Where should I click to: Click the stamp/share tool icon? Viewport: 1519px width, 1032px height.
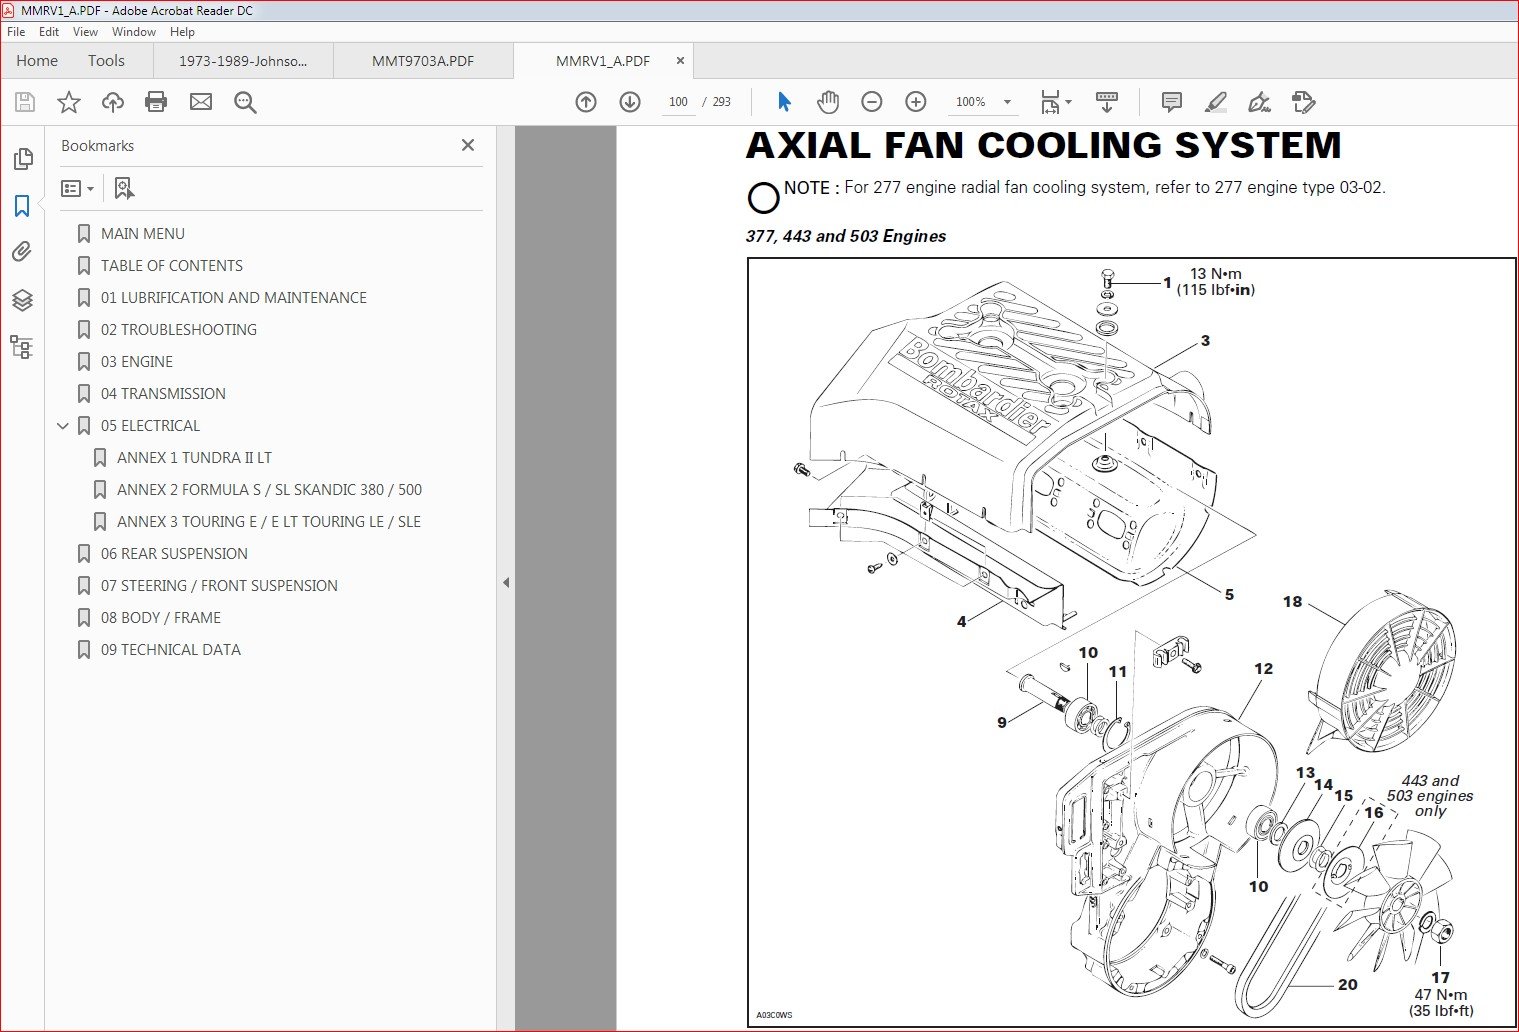(x=1303, y=102)
